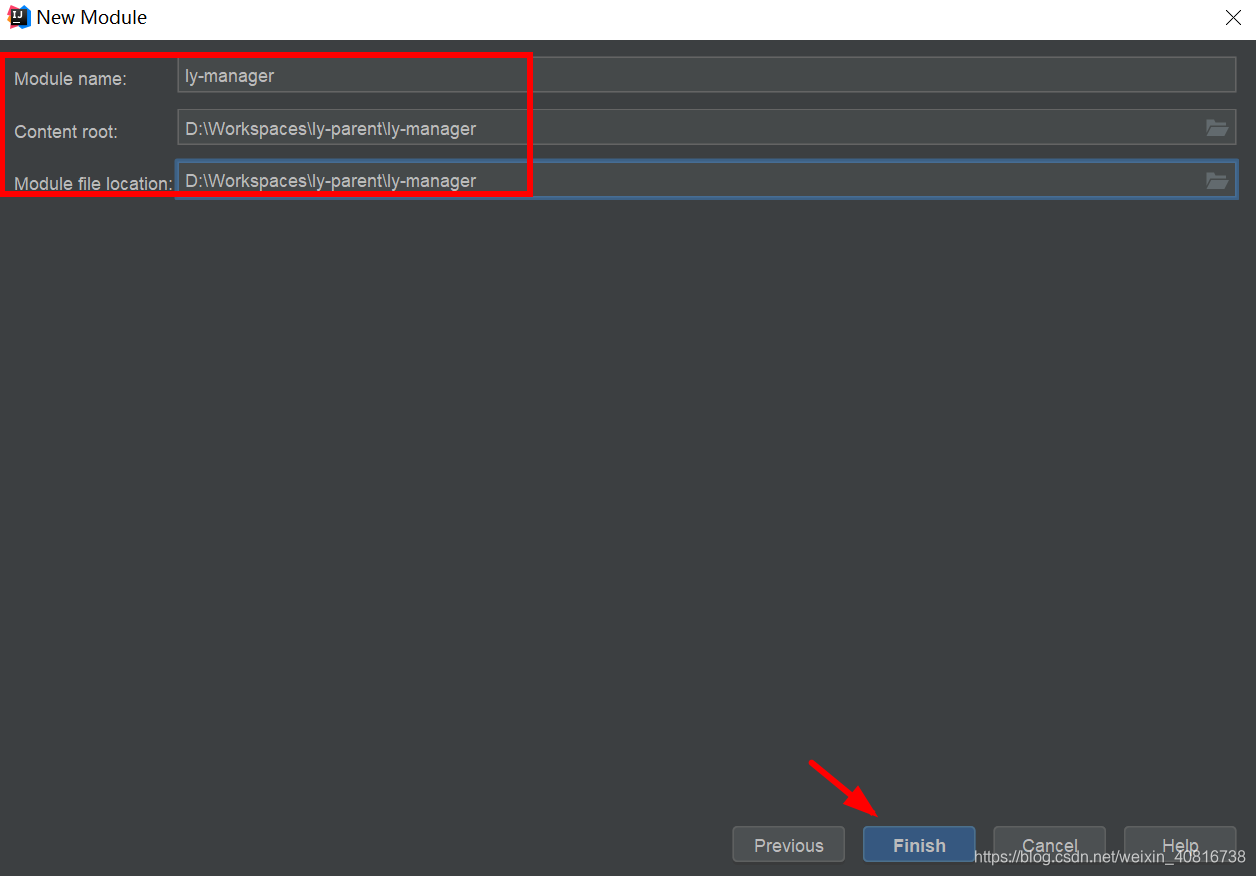Cancel the New Module dialog
This screenshot has height=876, width=1256.
[1049, 845]
